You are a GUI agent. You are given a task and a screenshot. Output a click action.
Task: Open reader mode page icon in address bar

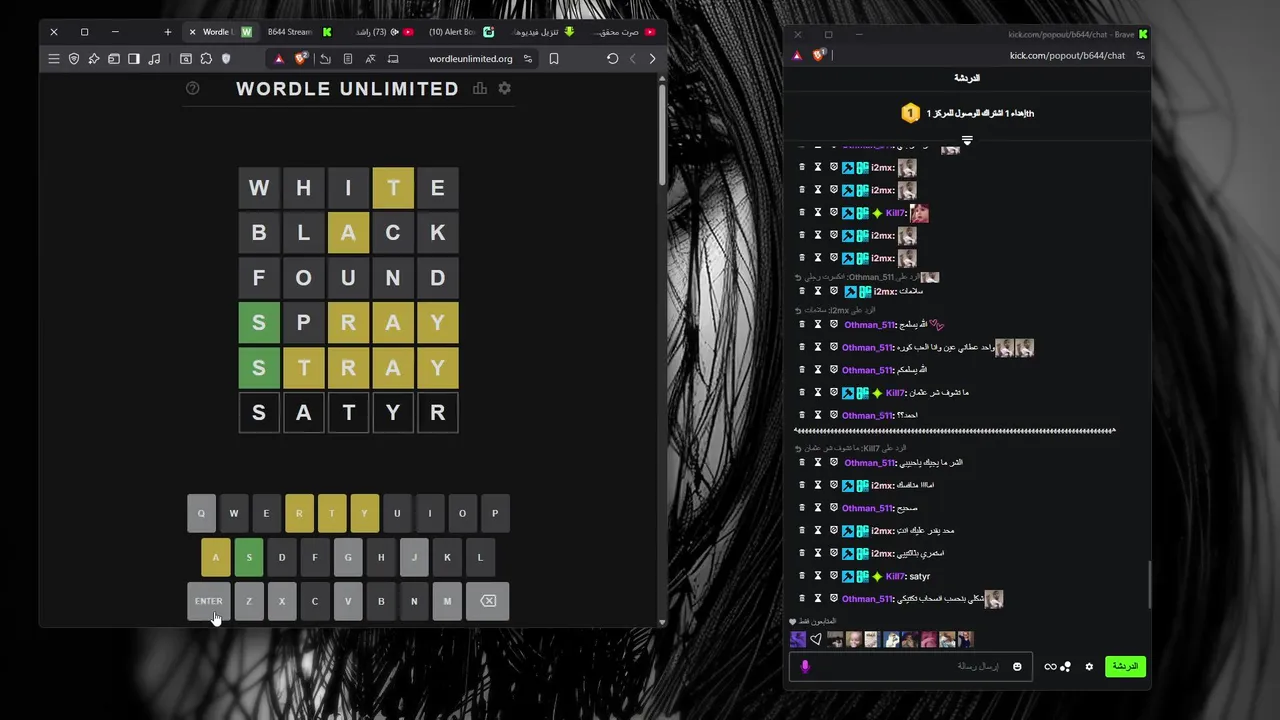click(348, 59)
